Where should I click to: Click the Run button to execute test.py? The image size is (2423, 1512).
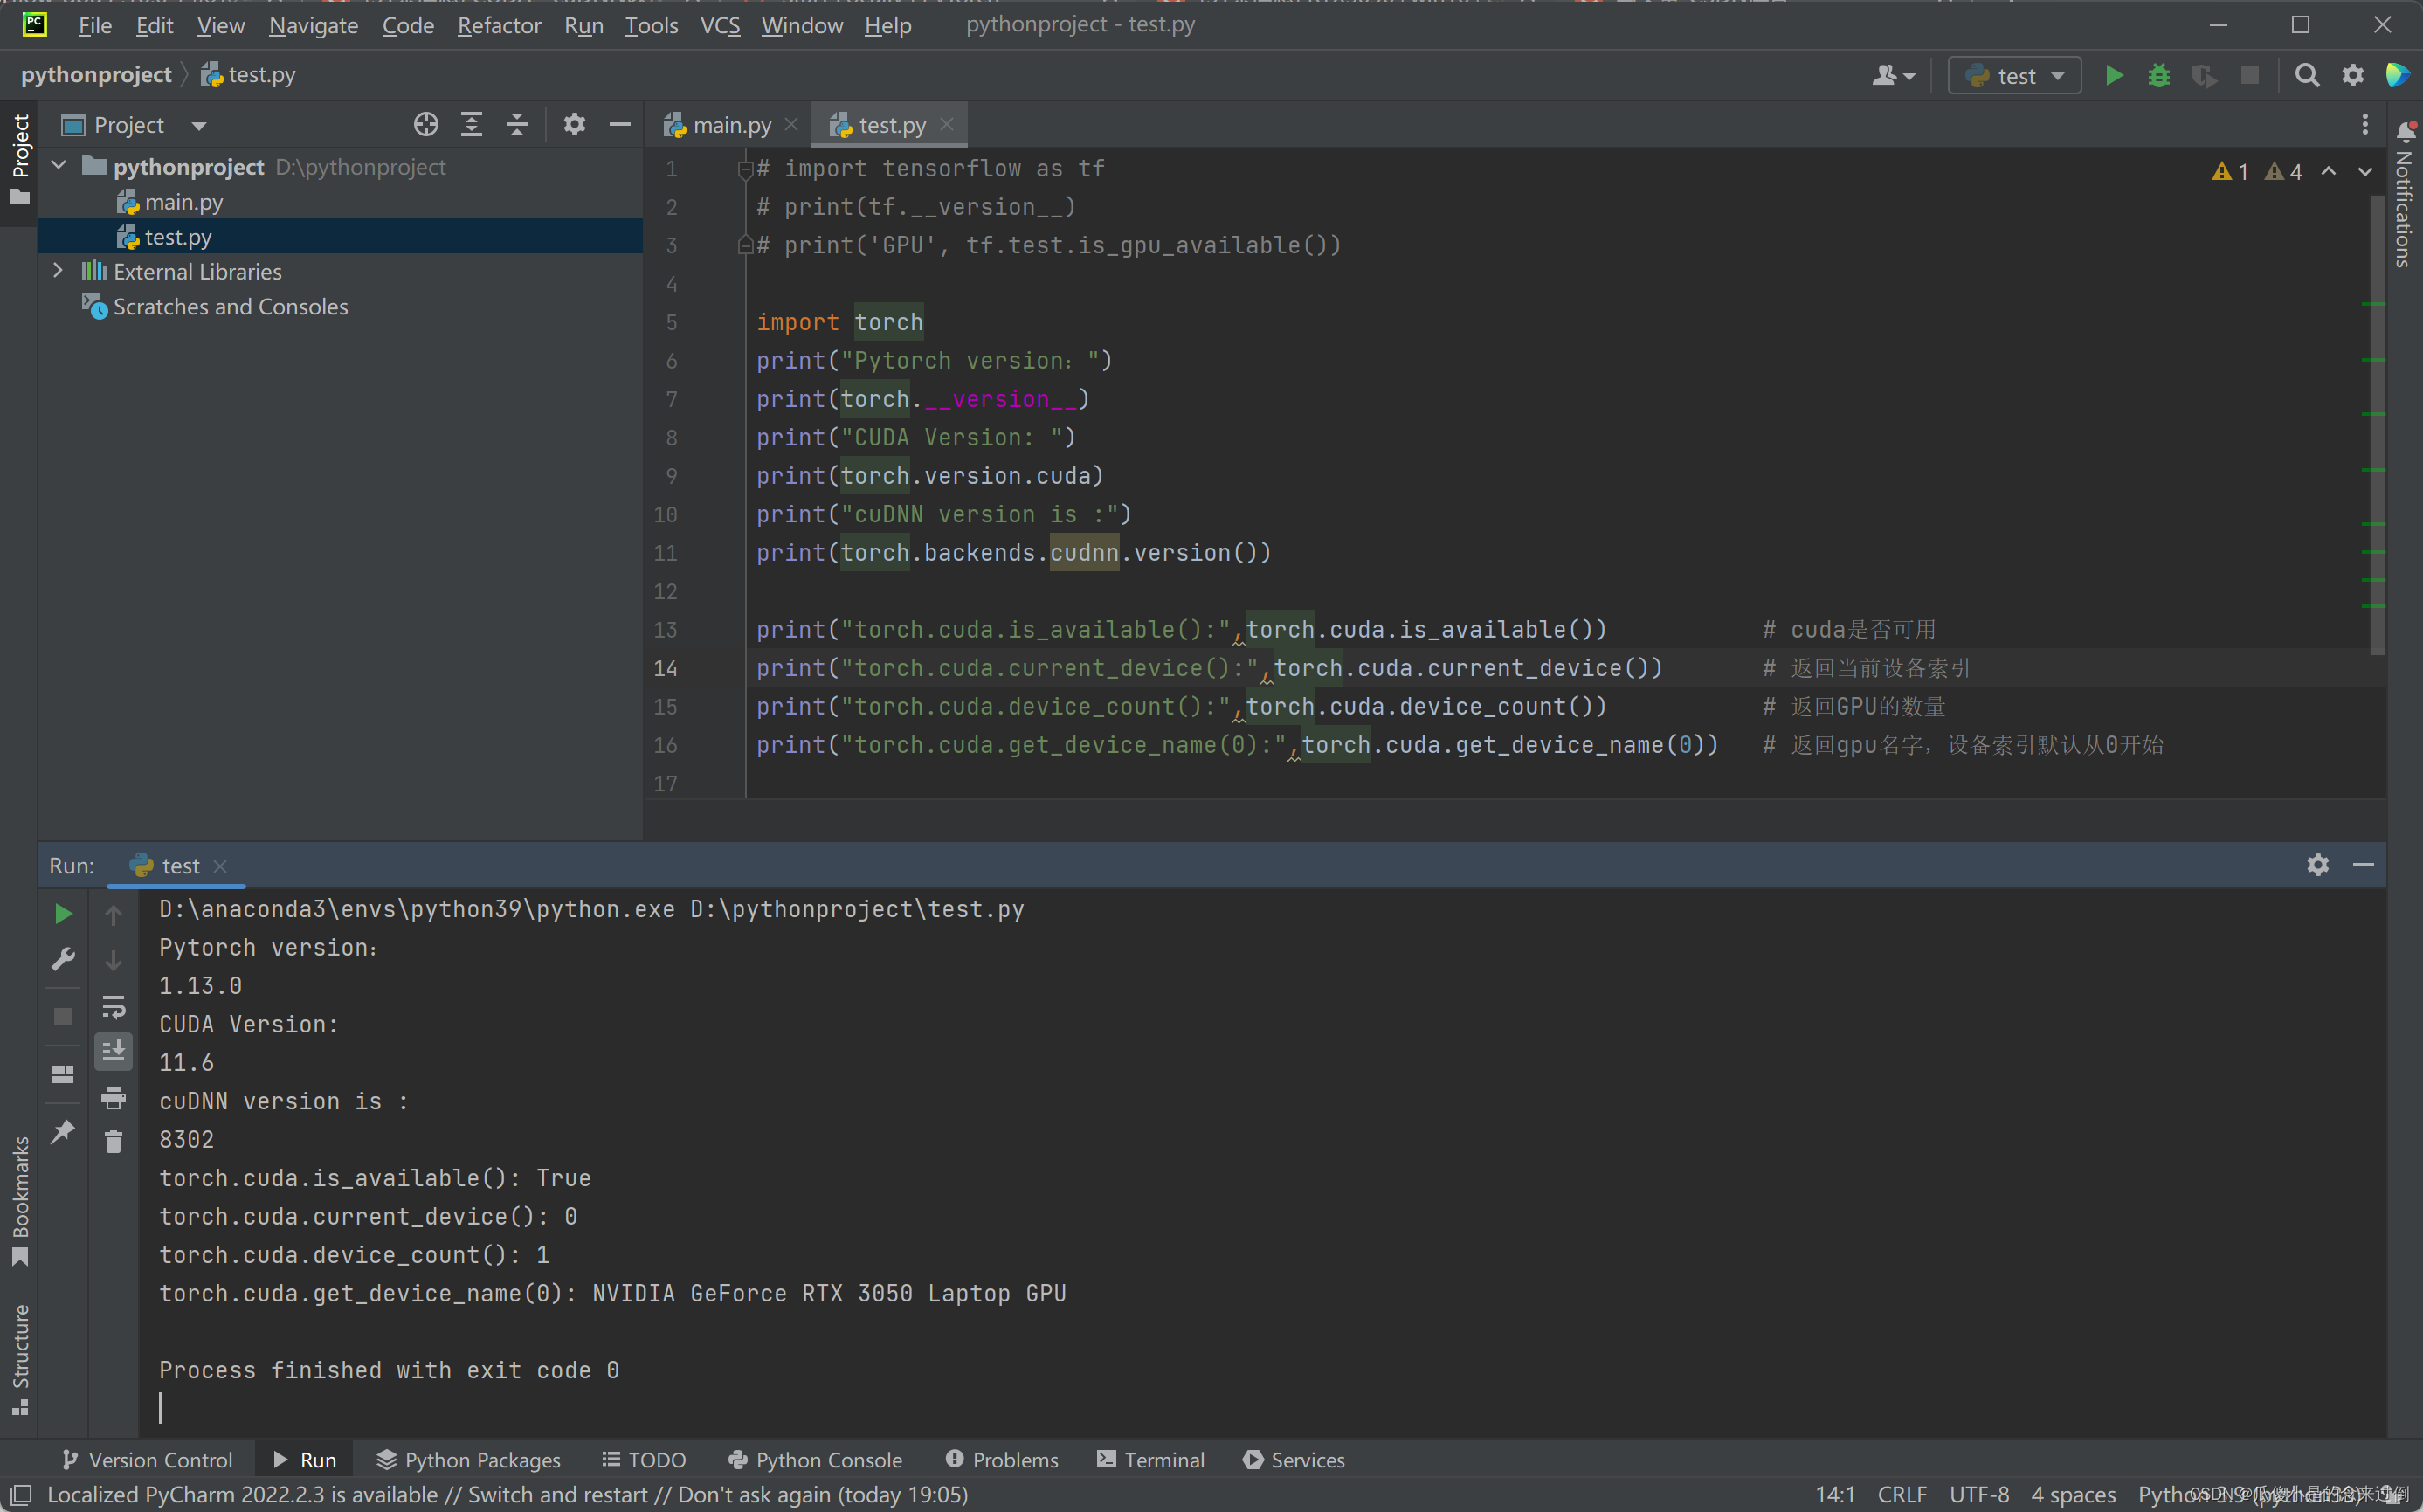(2113, 73)
